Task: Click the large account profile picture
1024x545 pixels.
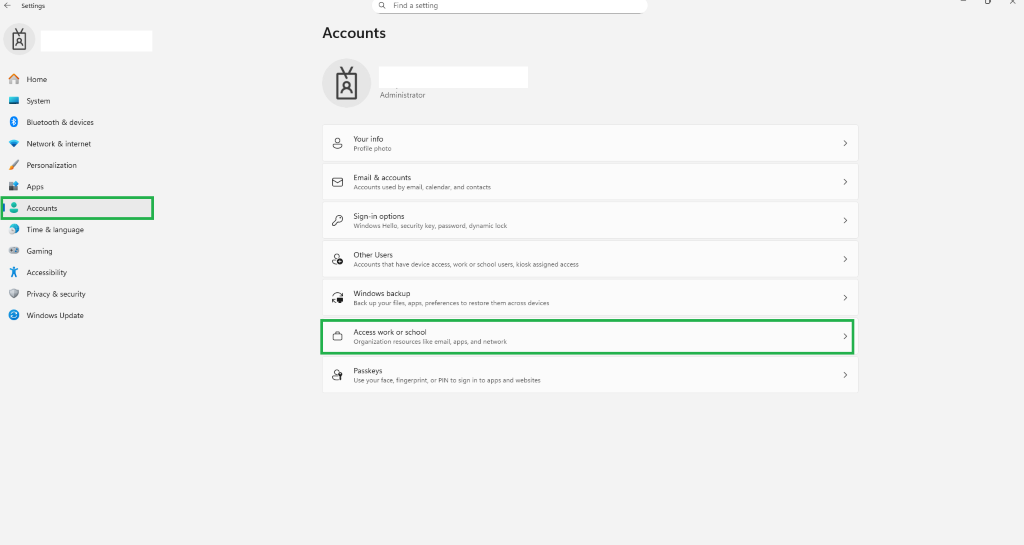Action: point(347,83)
